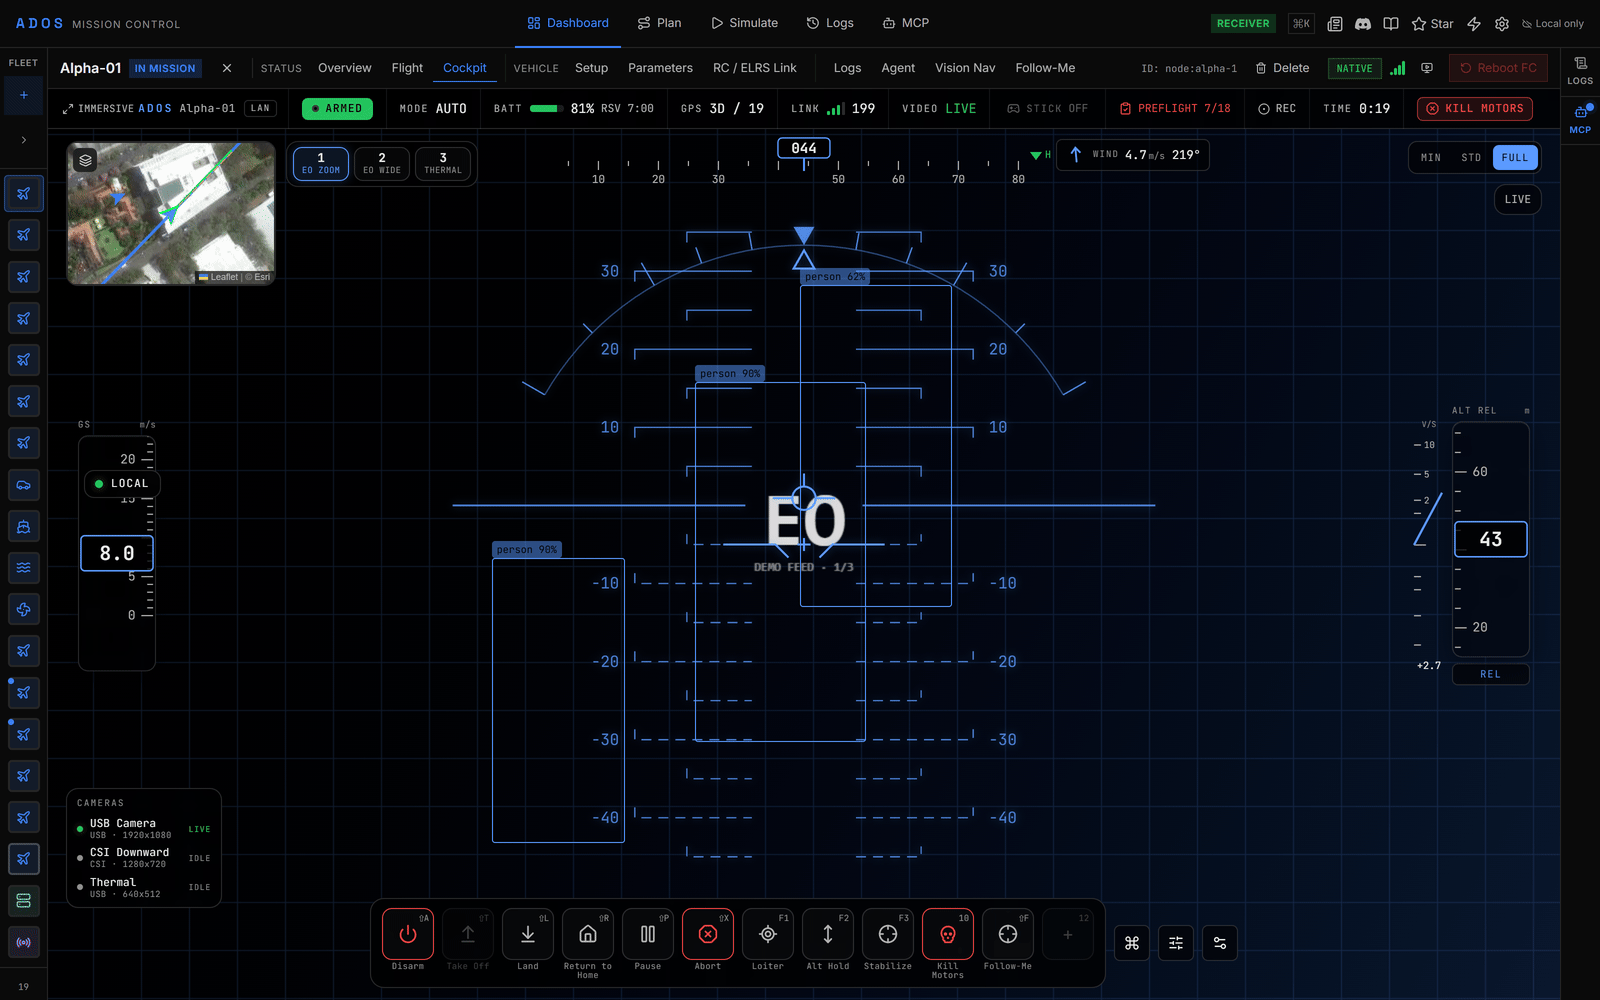The width and height of the screenshot is (1600, 1000).
Task: Open the Cockpit tab
Action: pyautogui.click(x=464, y=68)
